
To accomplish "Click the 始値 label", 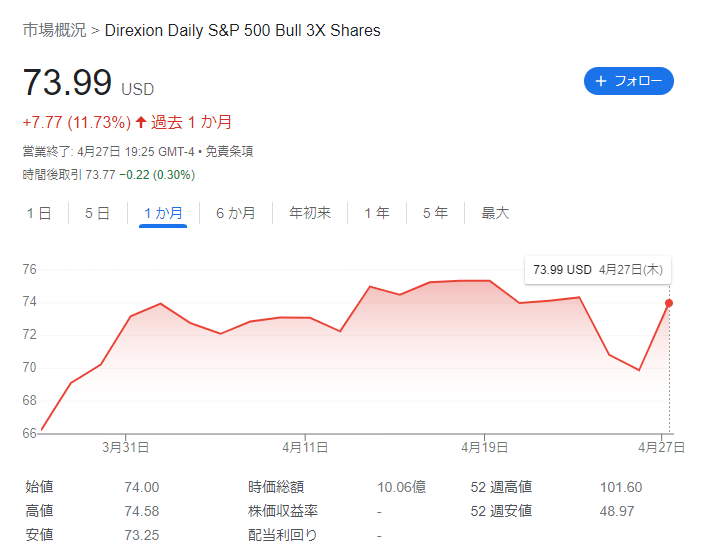I will coord(40,487).
